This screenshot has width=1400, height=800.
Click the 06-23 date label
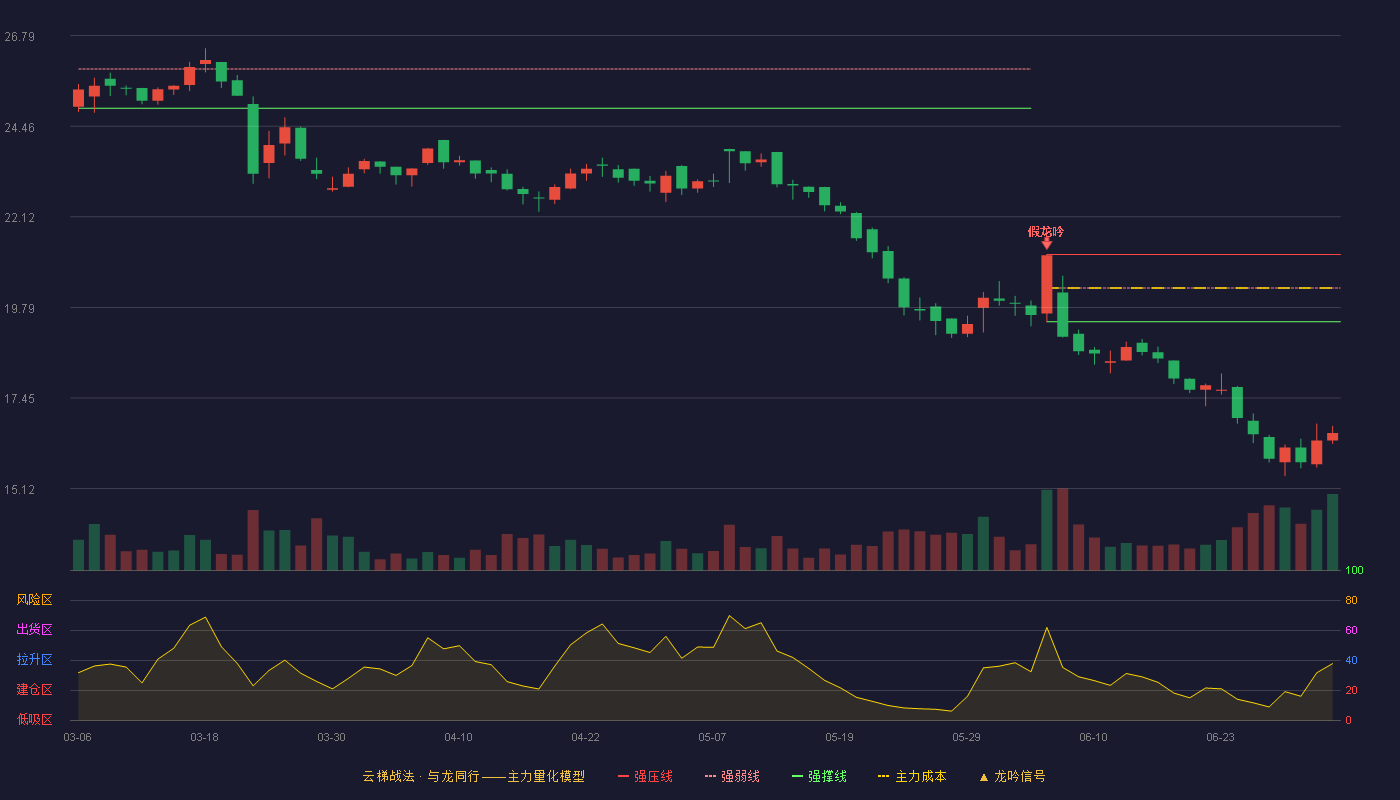tap(1220, 737)
